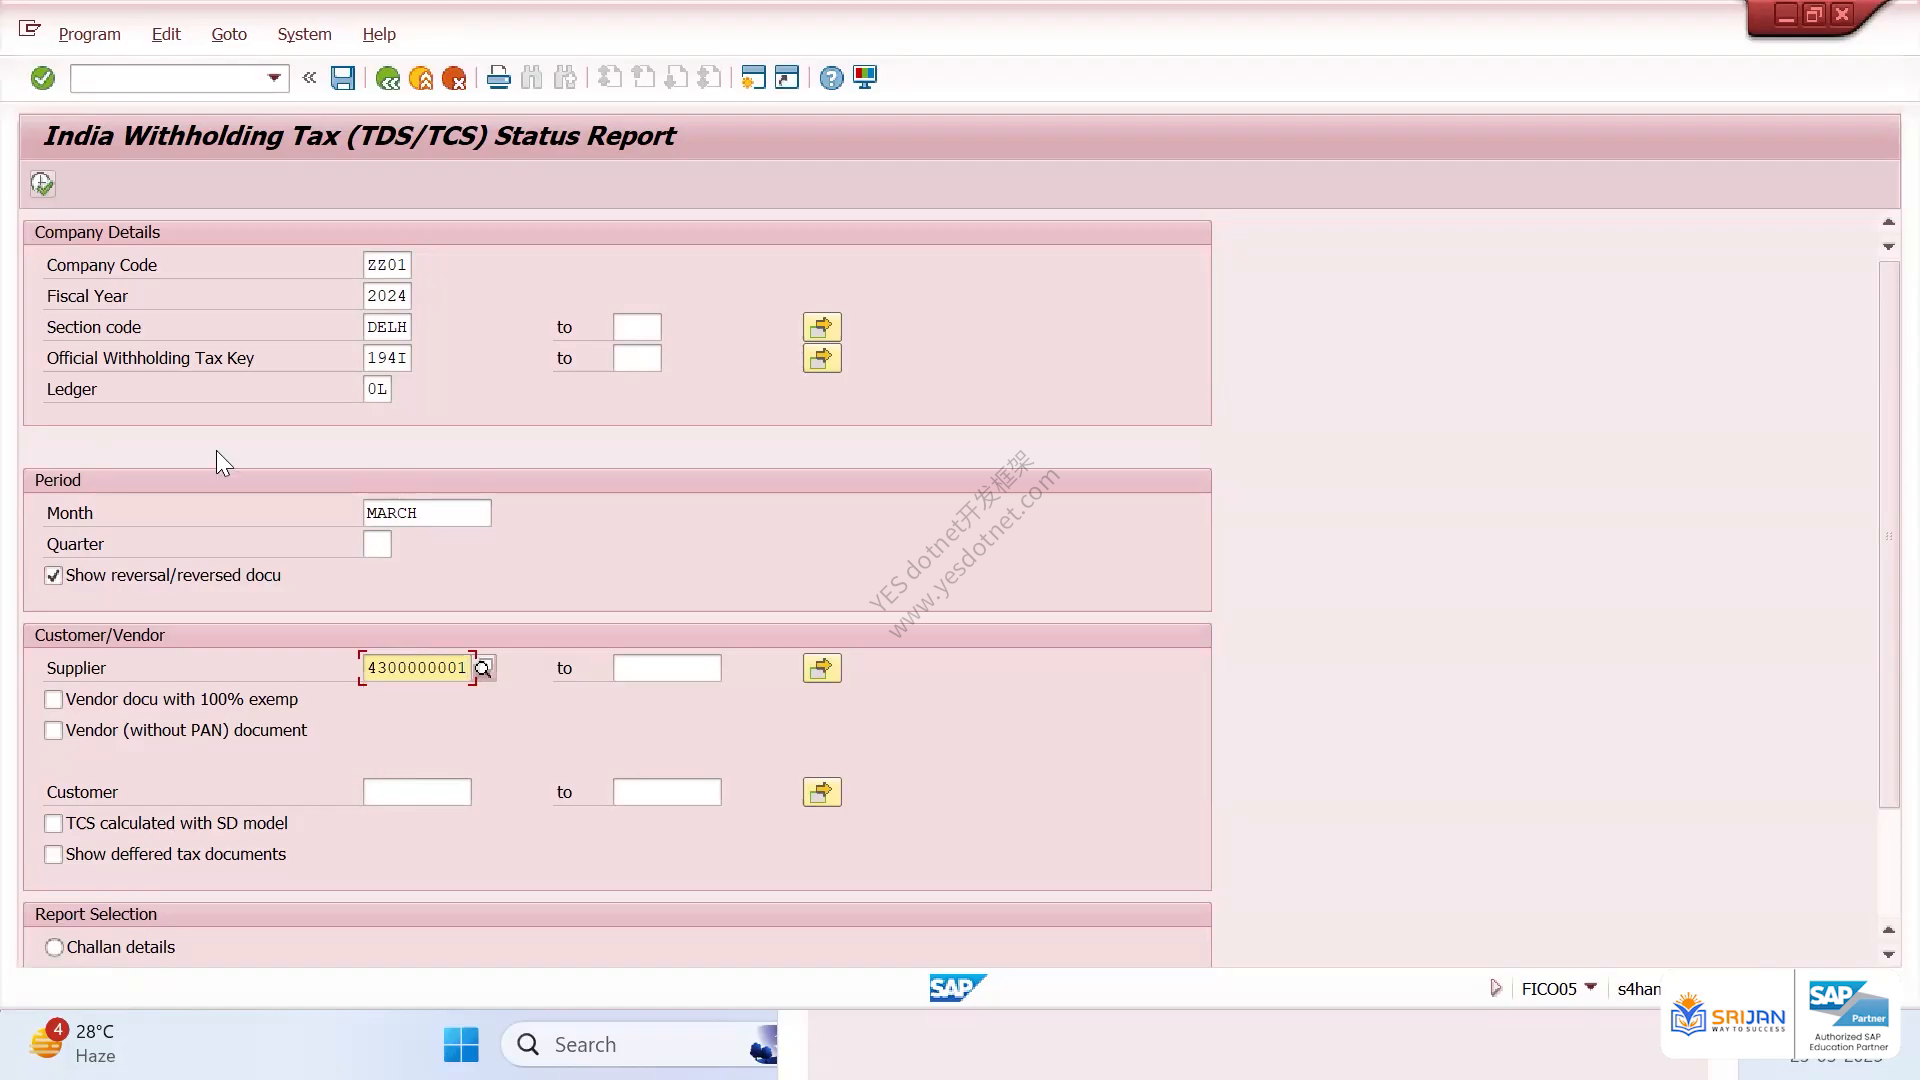This screenshot has width=1920, height=1080.
Task: Click the Month input field
Action: [427, 513]
